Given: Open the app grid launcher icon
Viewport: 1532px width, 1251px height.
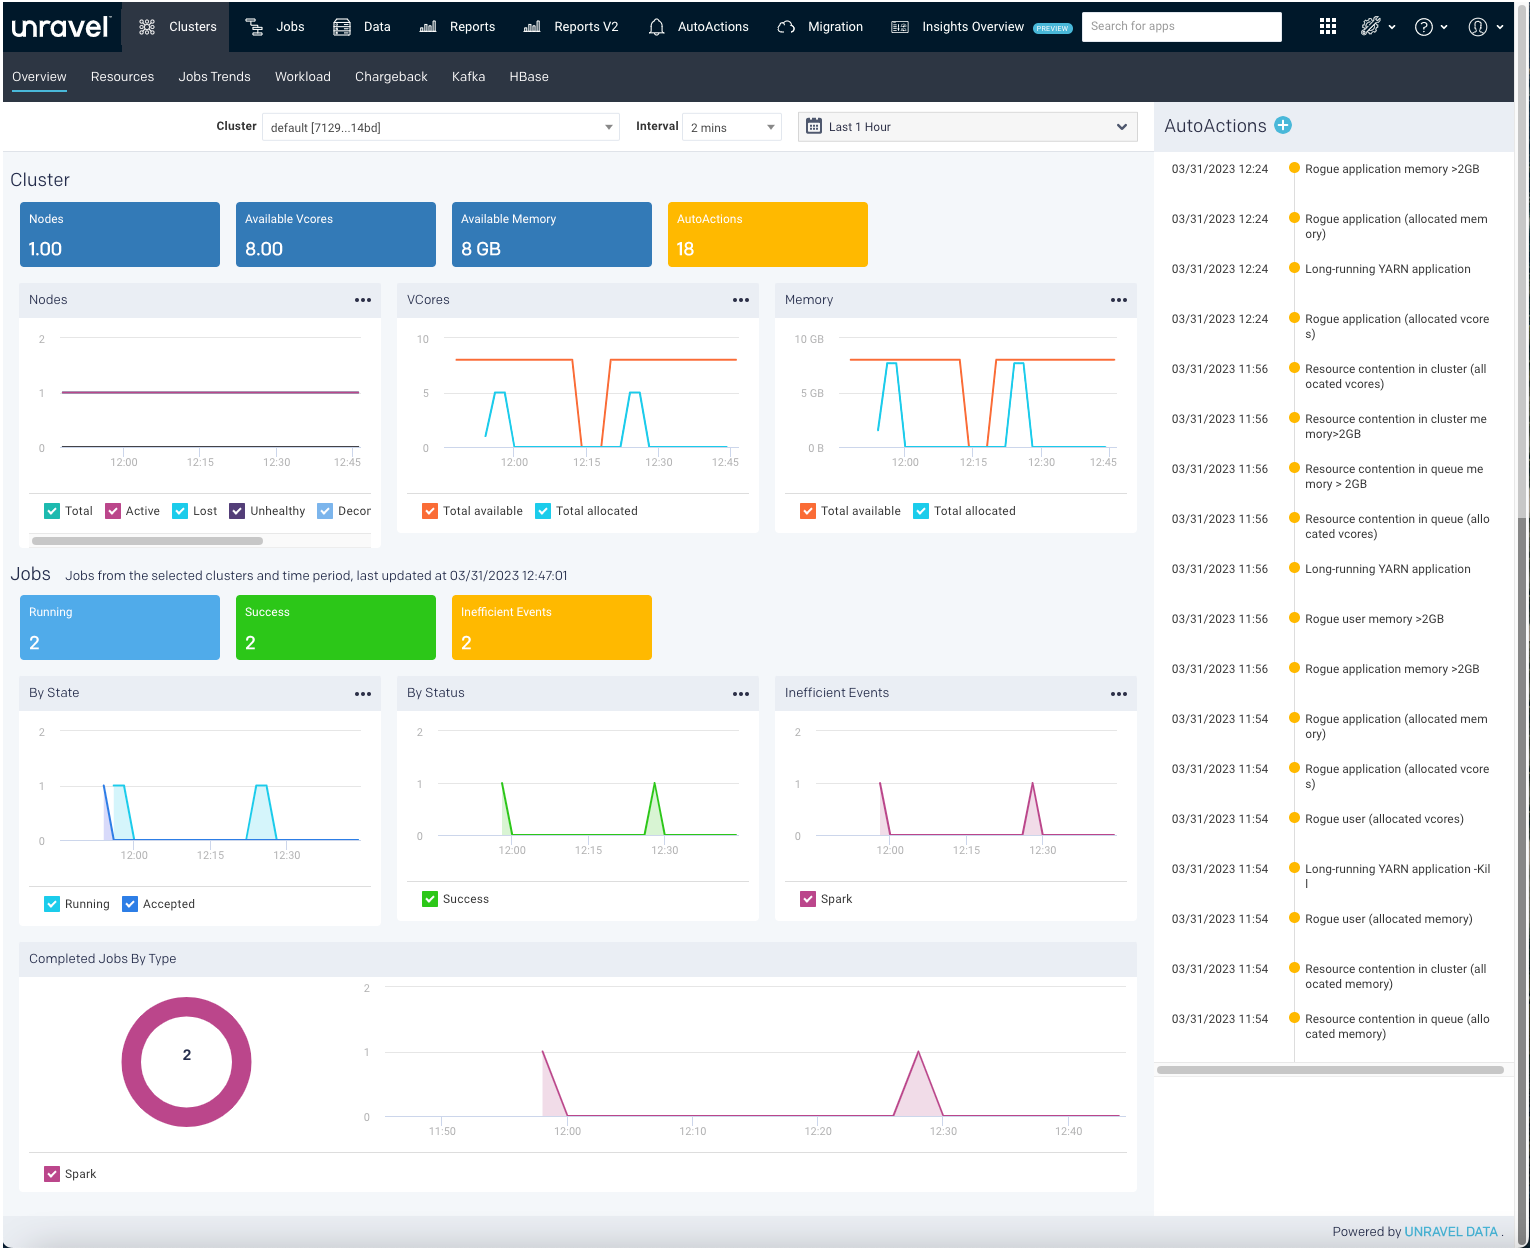Looking at the screenshot, I should (x=1328, y=27).
